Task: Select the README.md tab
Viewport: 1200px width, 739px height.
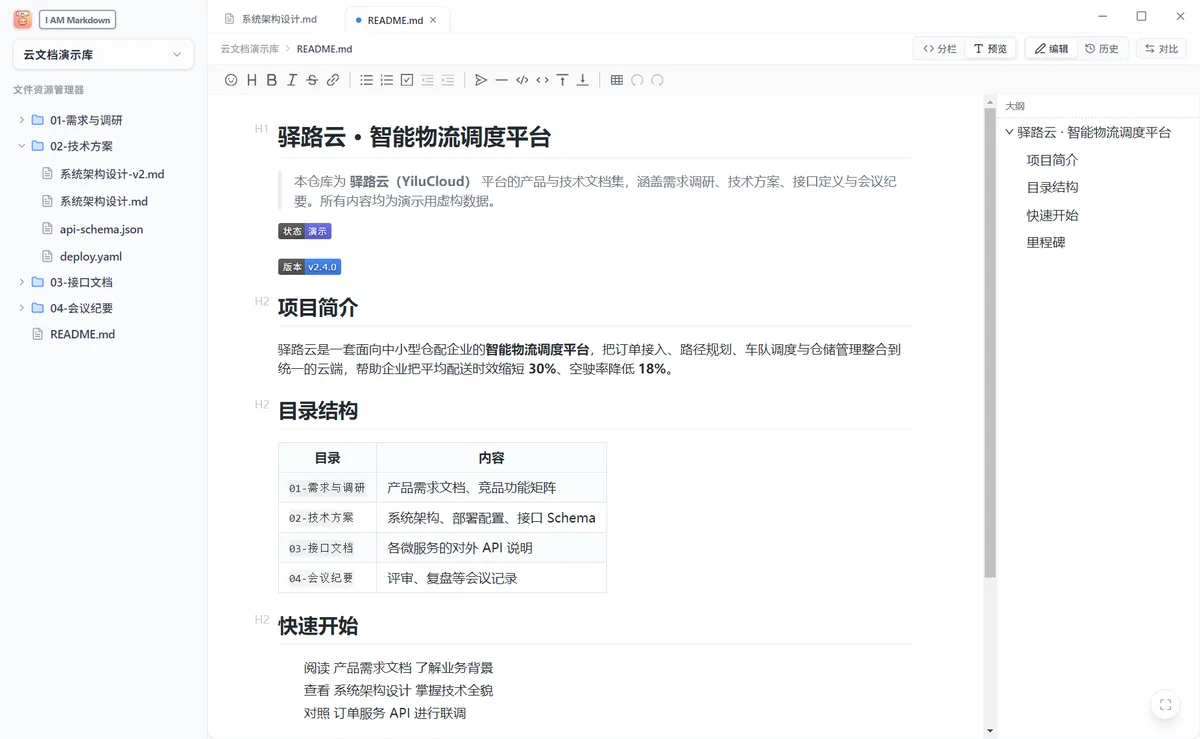Action: click(x=394, y=20)
